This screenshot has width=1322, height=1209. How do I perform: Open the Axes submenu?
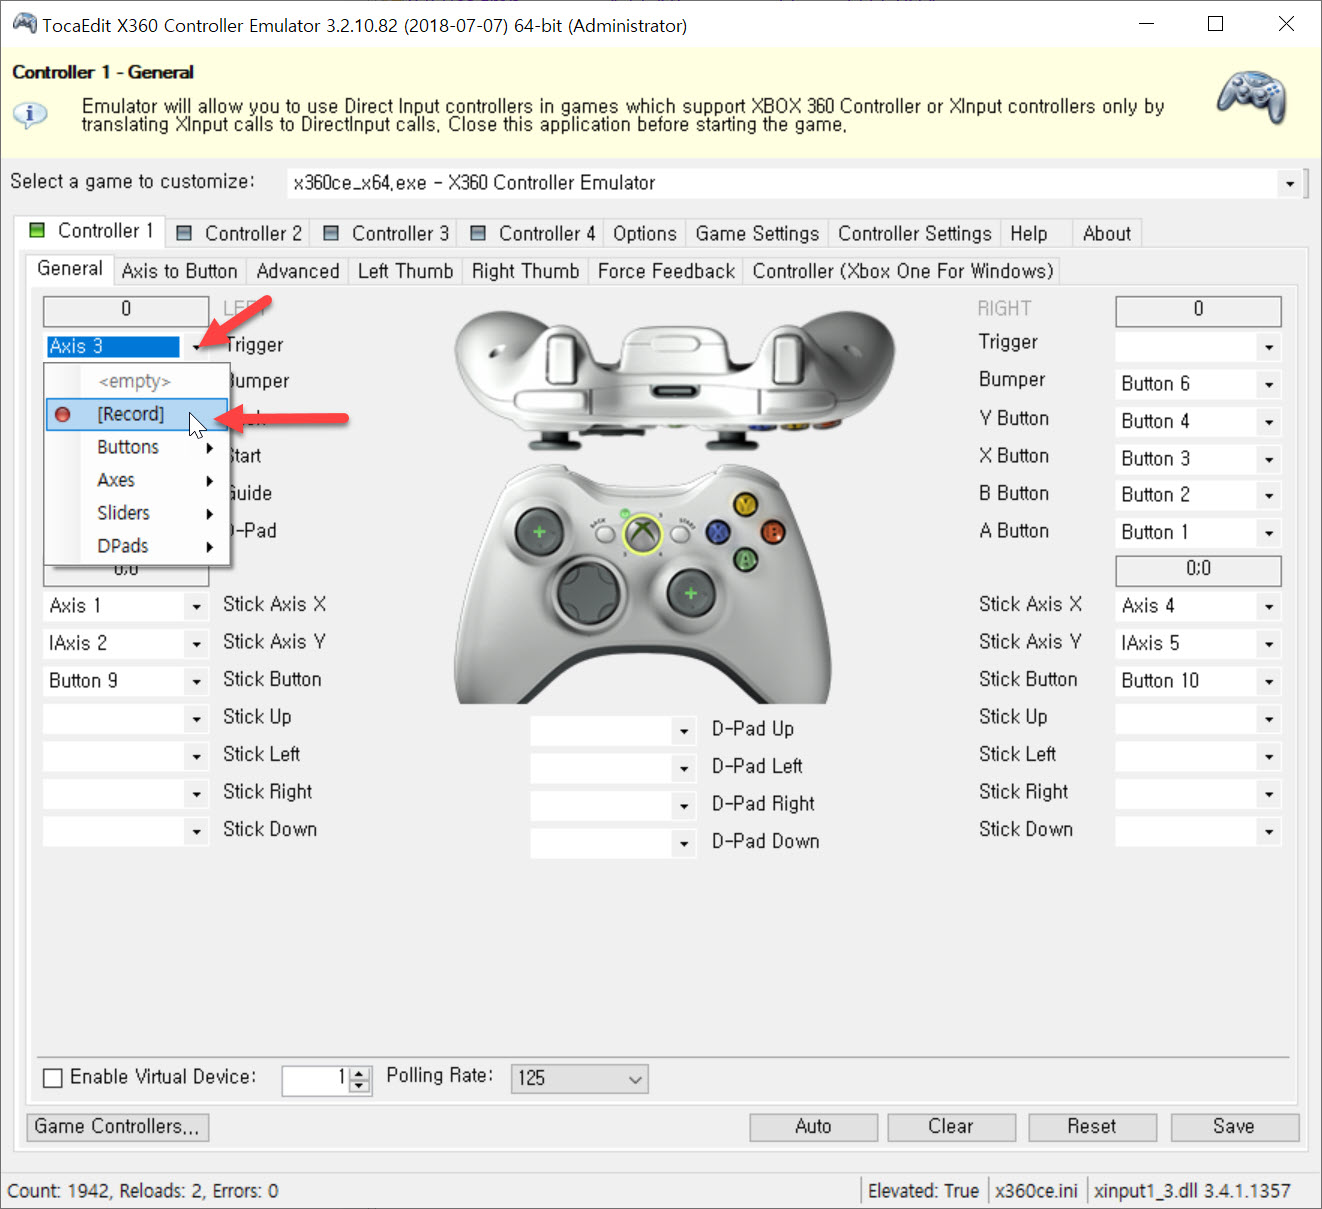point(137,480)
